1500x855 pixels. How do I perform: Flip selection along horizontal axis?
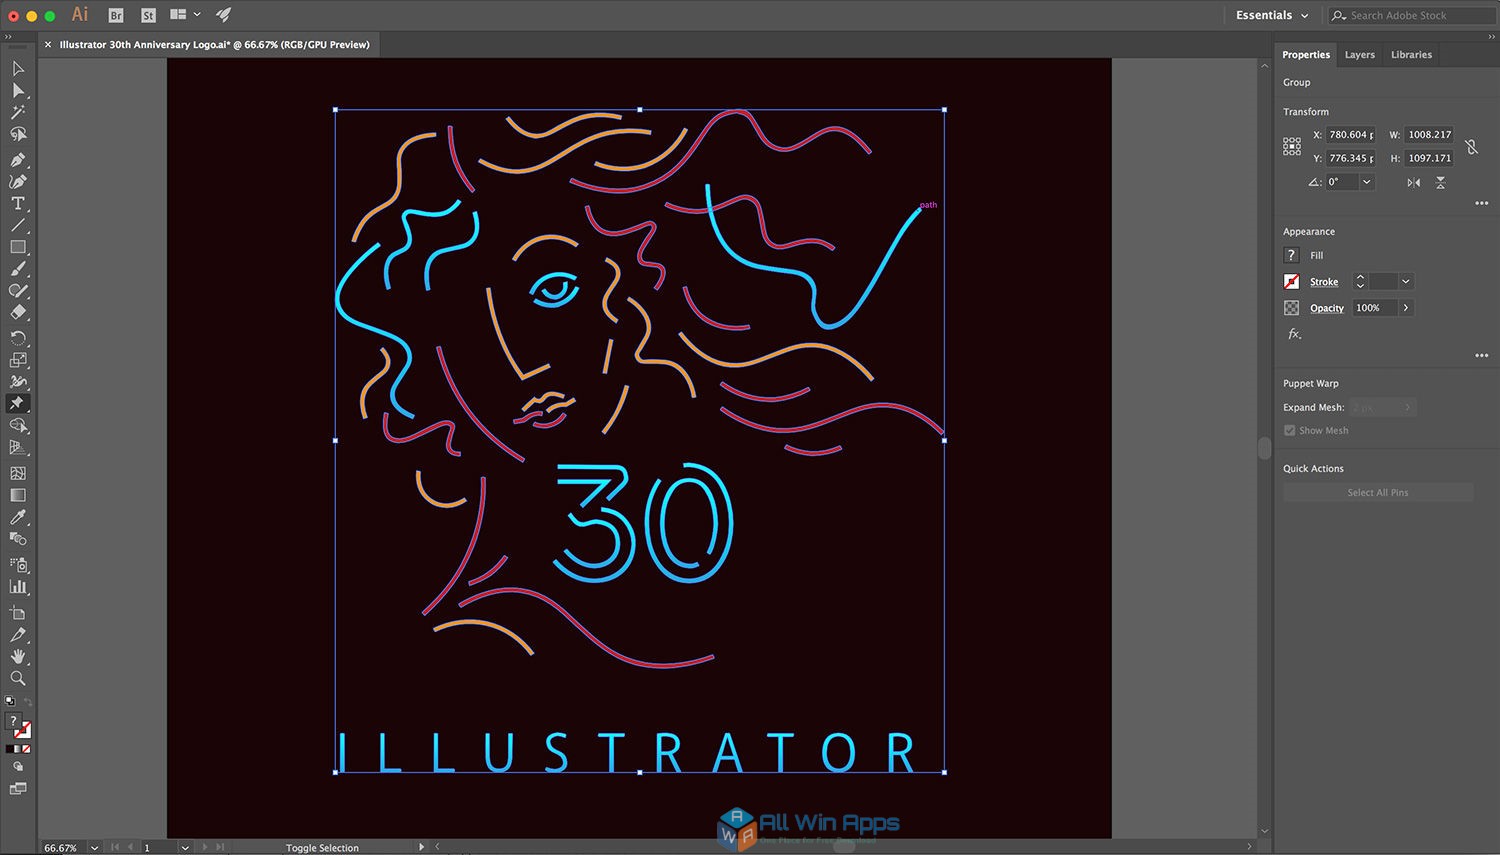click(x=1413, y=182)
